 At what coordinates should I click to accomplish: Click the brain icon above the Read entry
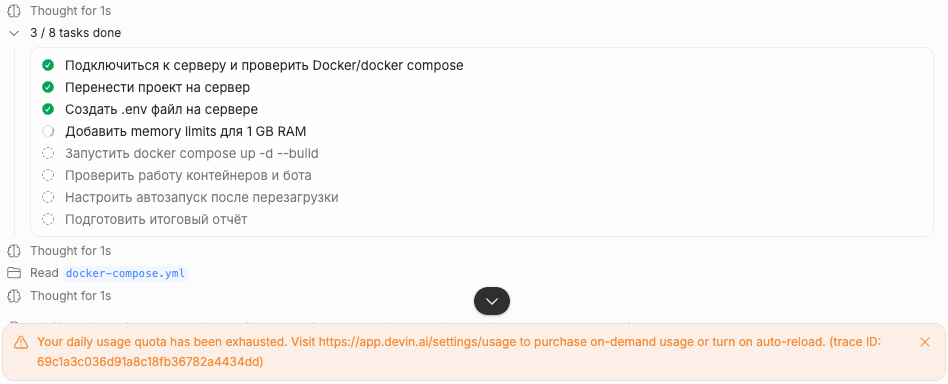[x=14, y=250]
